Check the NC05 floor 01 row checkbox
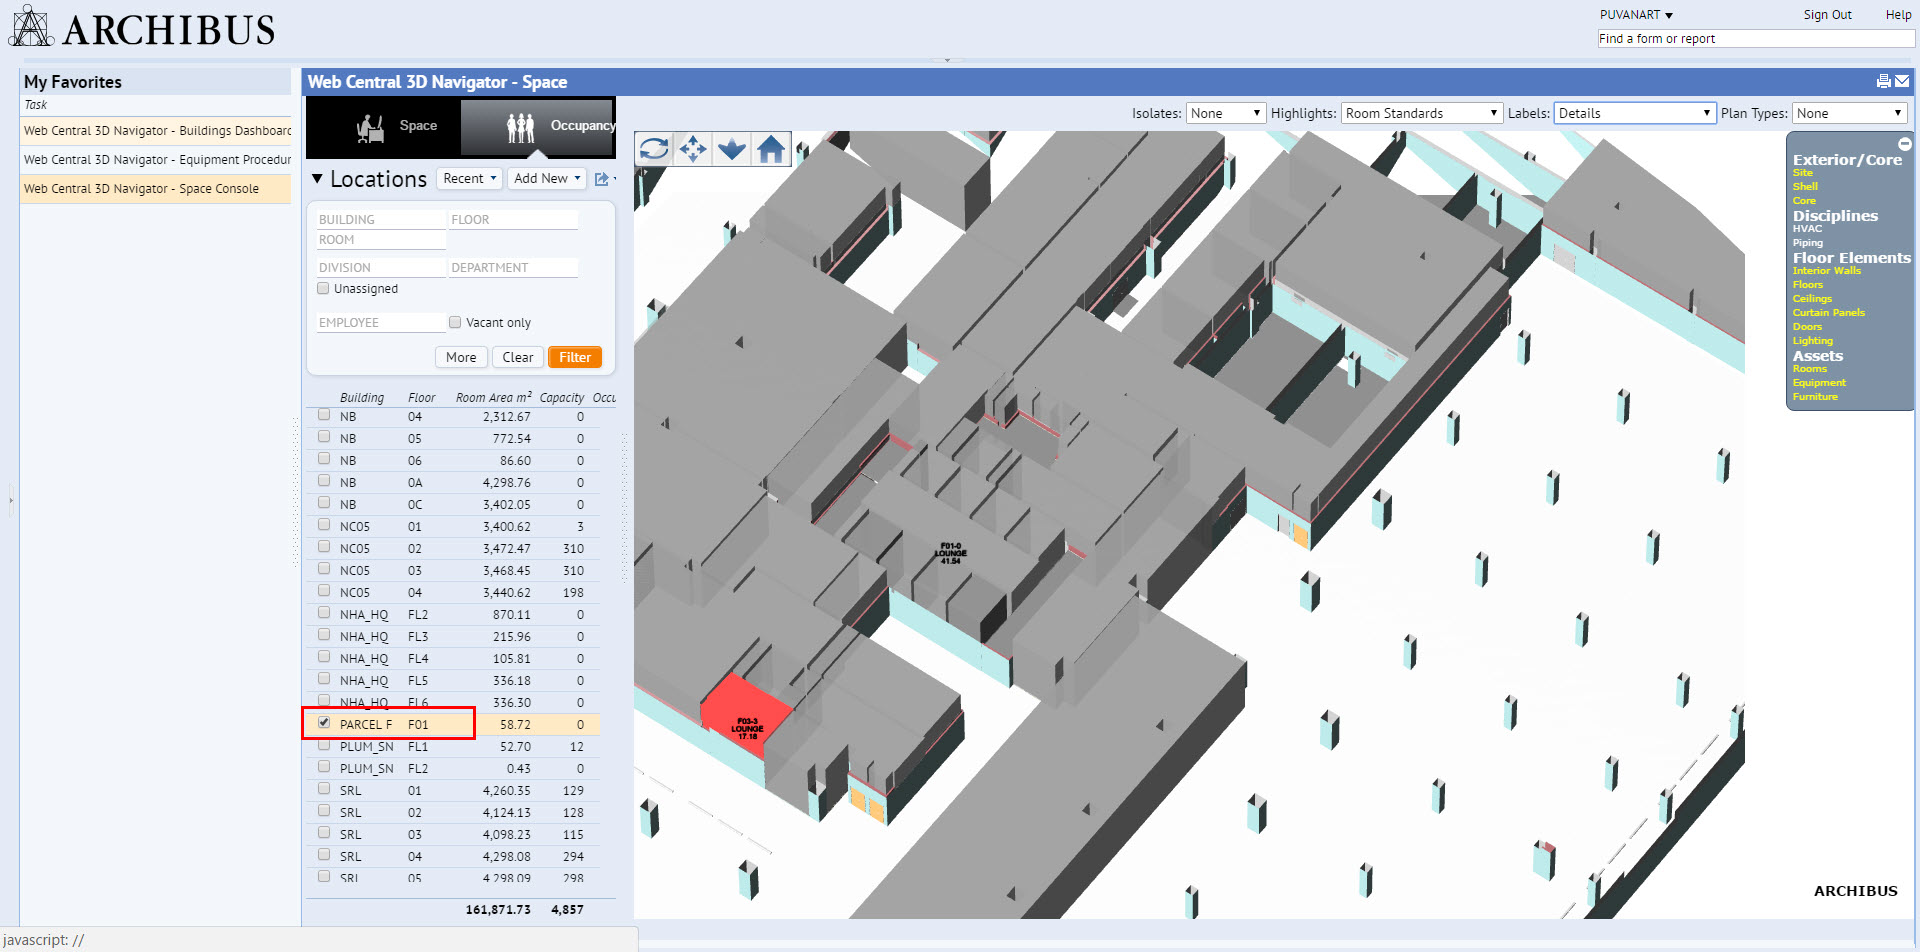 coord(324,525)
